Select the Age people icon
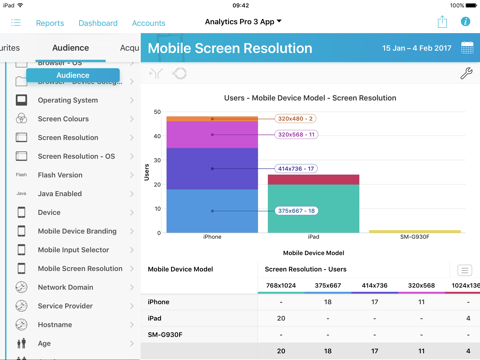This screenshot has height=360, width=480. (21, 343)
